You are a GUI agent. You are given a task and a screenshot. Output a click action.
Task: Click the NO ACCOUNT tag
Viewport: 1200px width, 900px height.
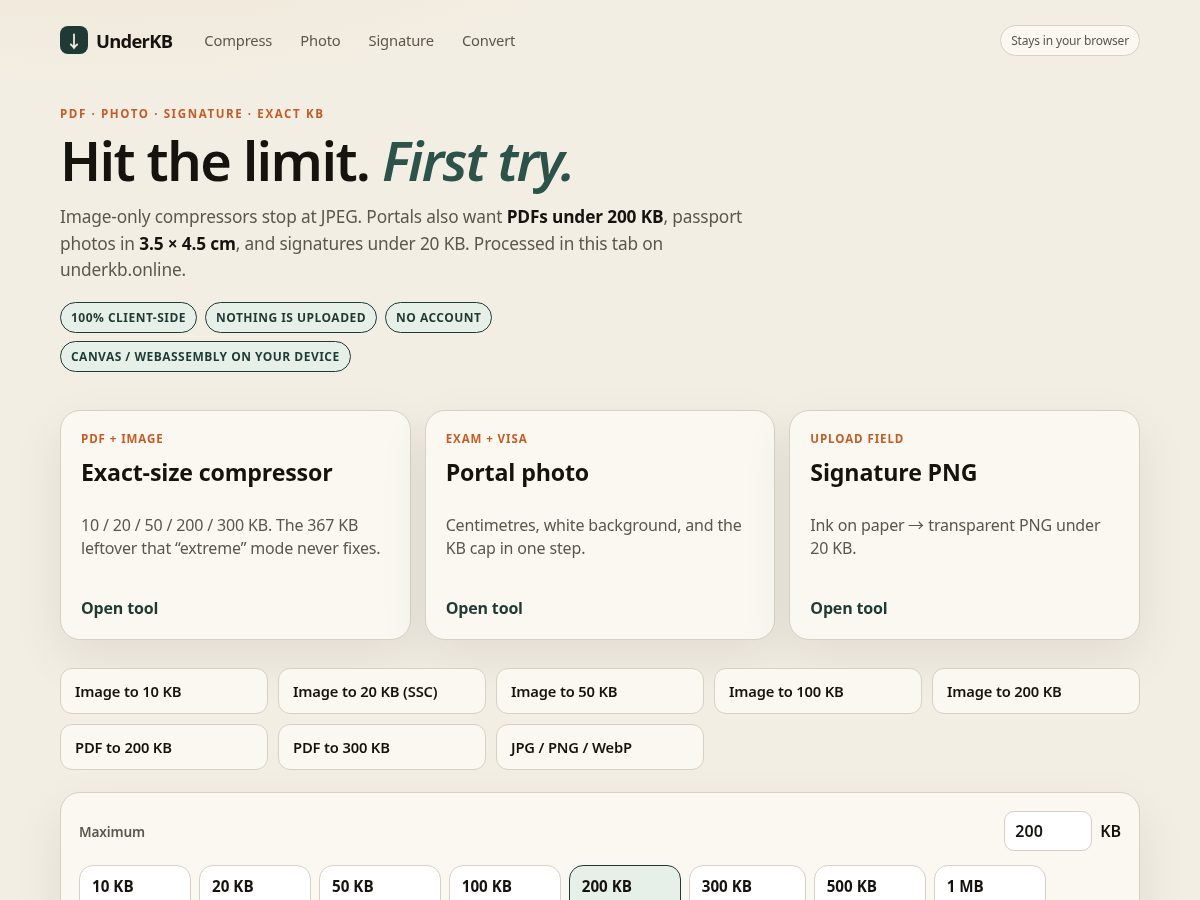pyautogui.click(x=438, y=317)
